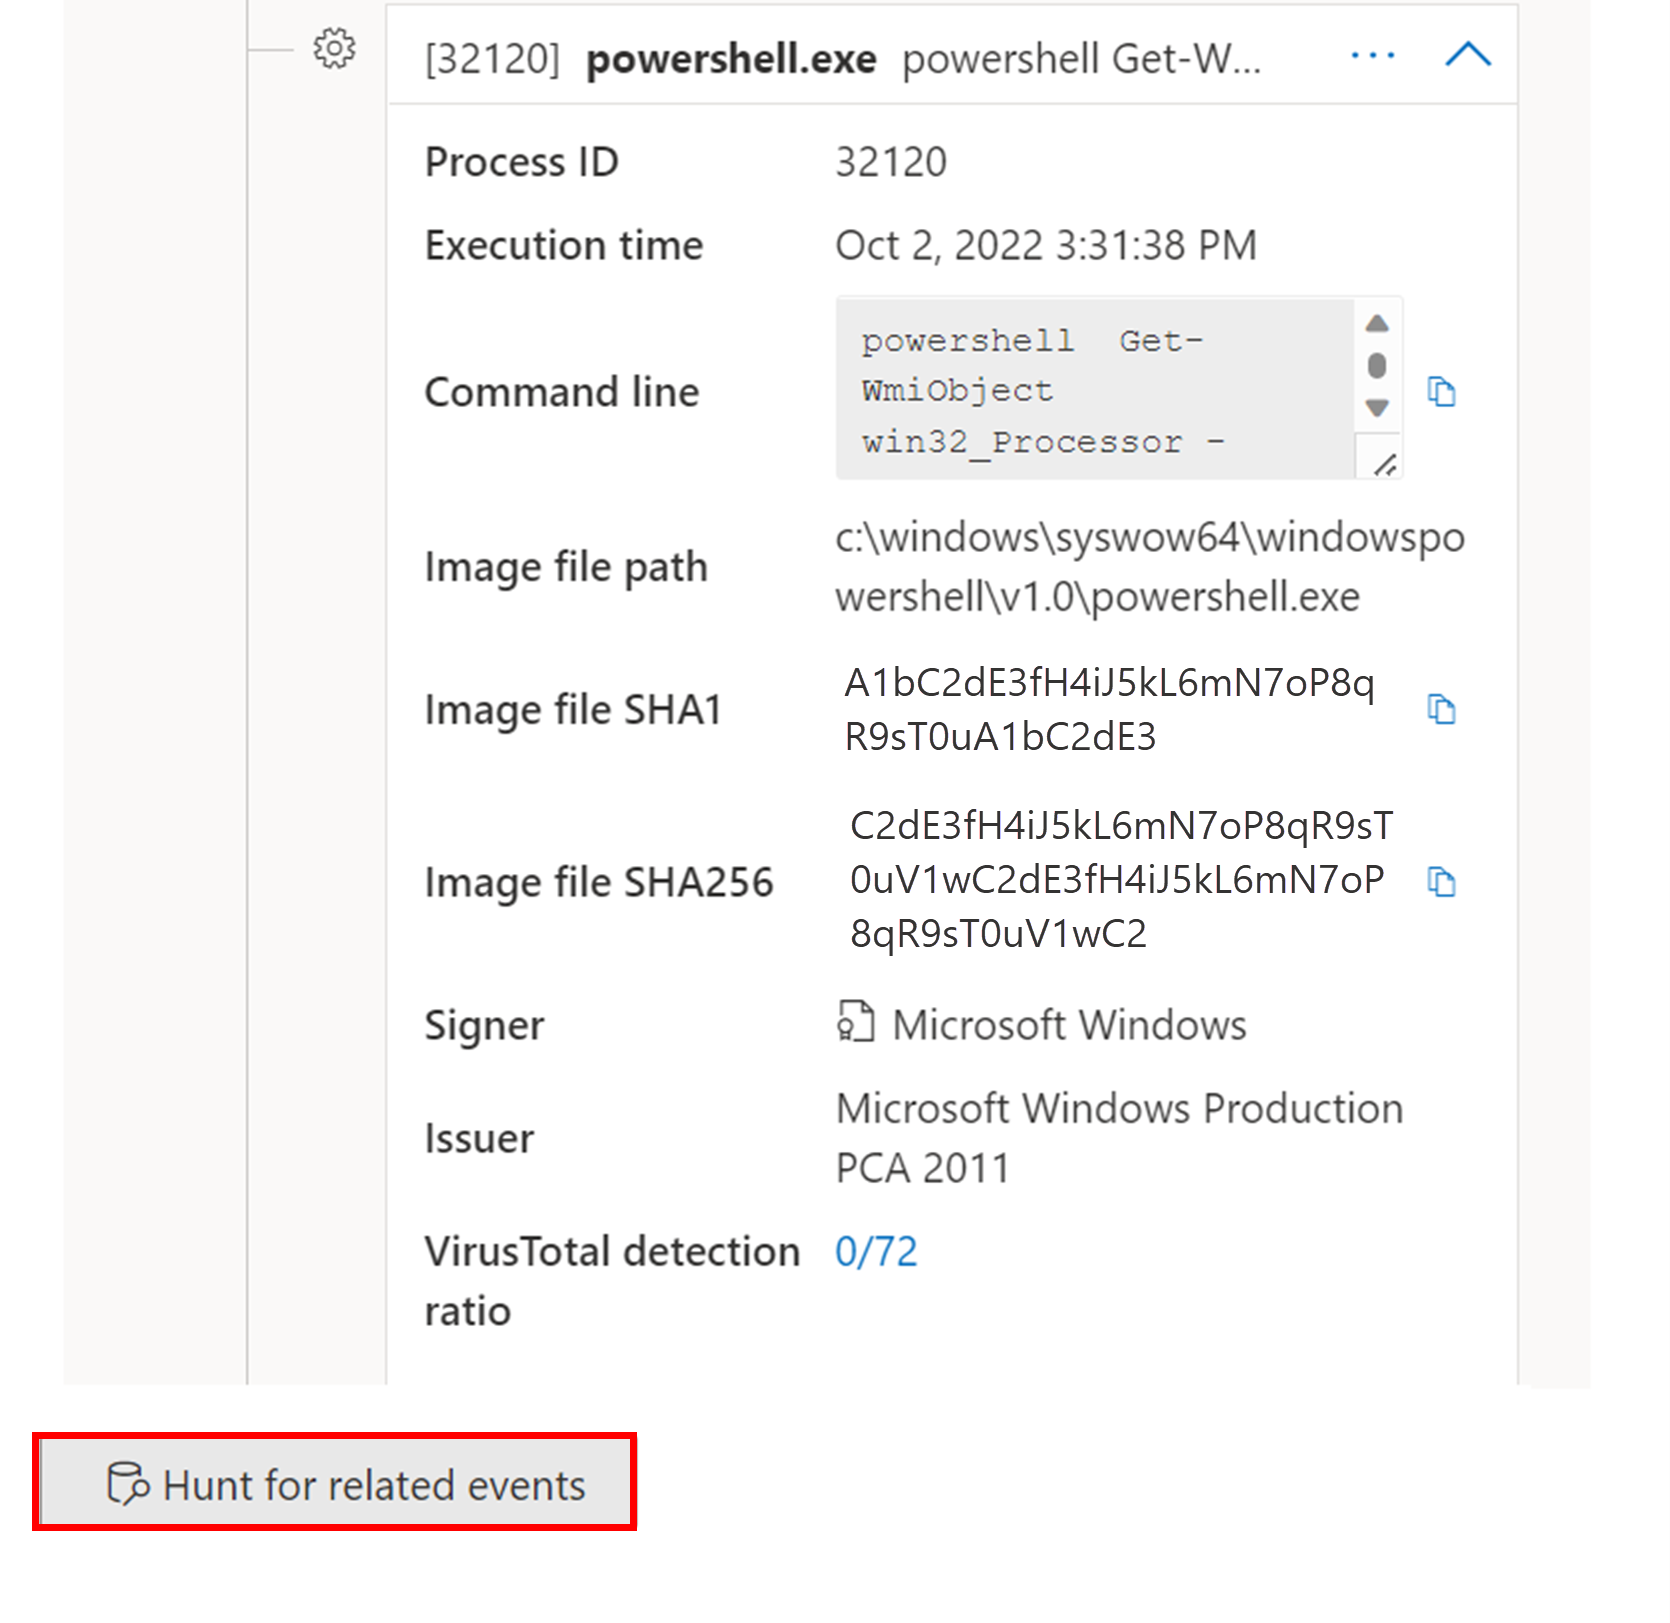1670x1623 pixels.
Task: Click inside the command line text box
Action: [1096, 388]
